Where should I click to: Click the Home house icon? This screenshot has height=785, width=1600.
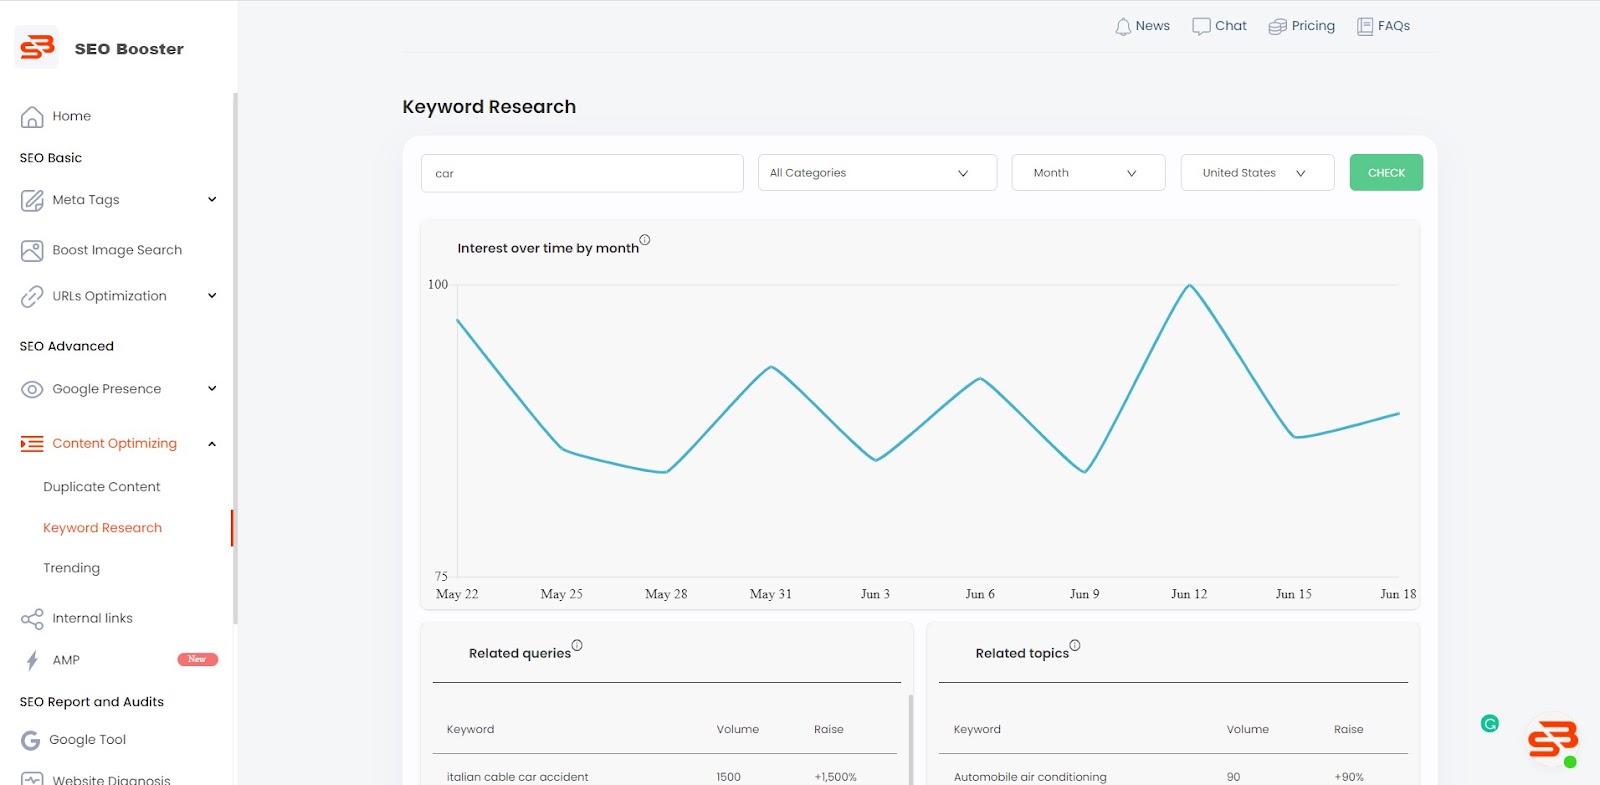pos(32,117)
